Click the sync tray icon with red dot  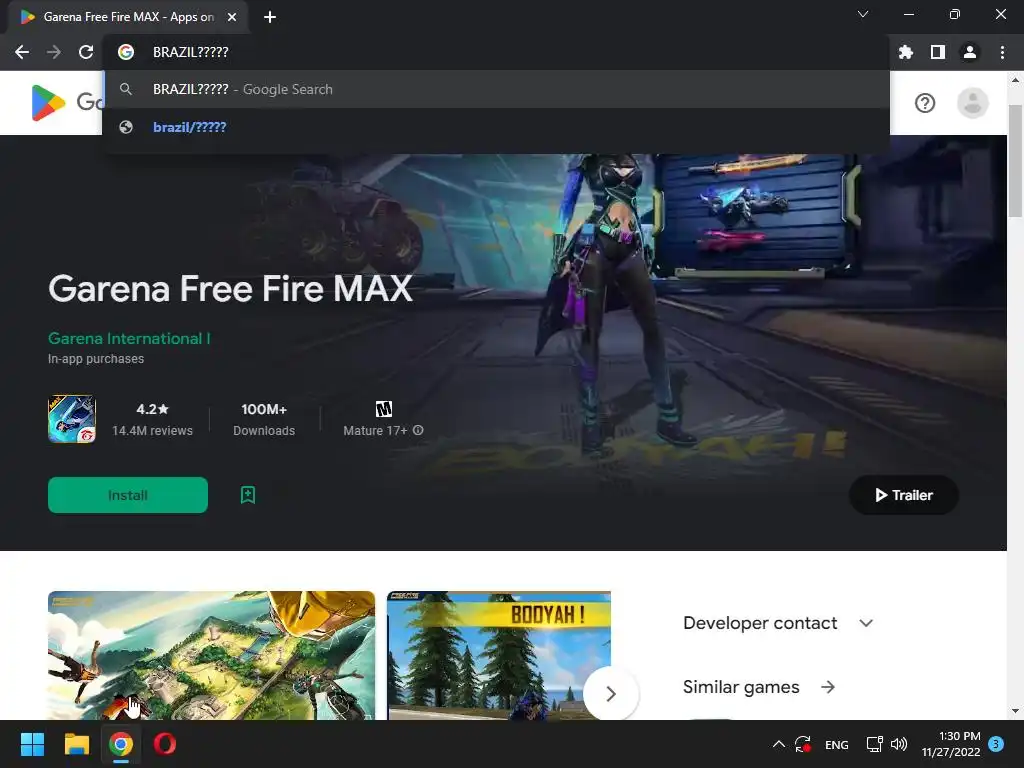click(803, 744)
